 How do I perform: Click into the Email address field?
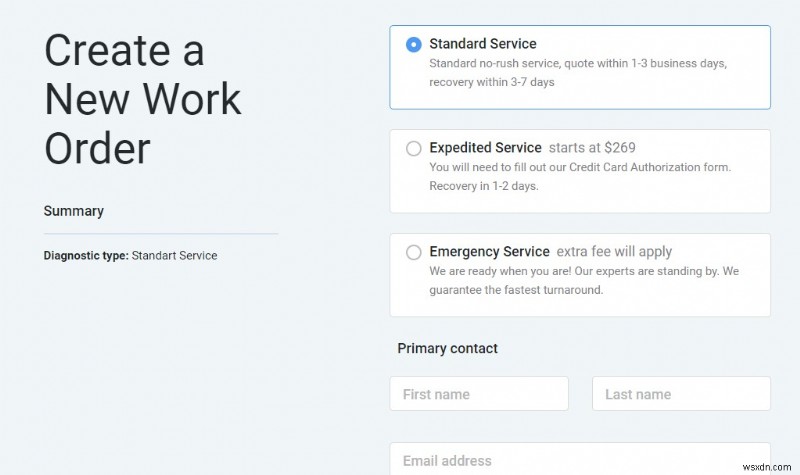tap(580, 460)
